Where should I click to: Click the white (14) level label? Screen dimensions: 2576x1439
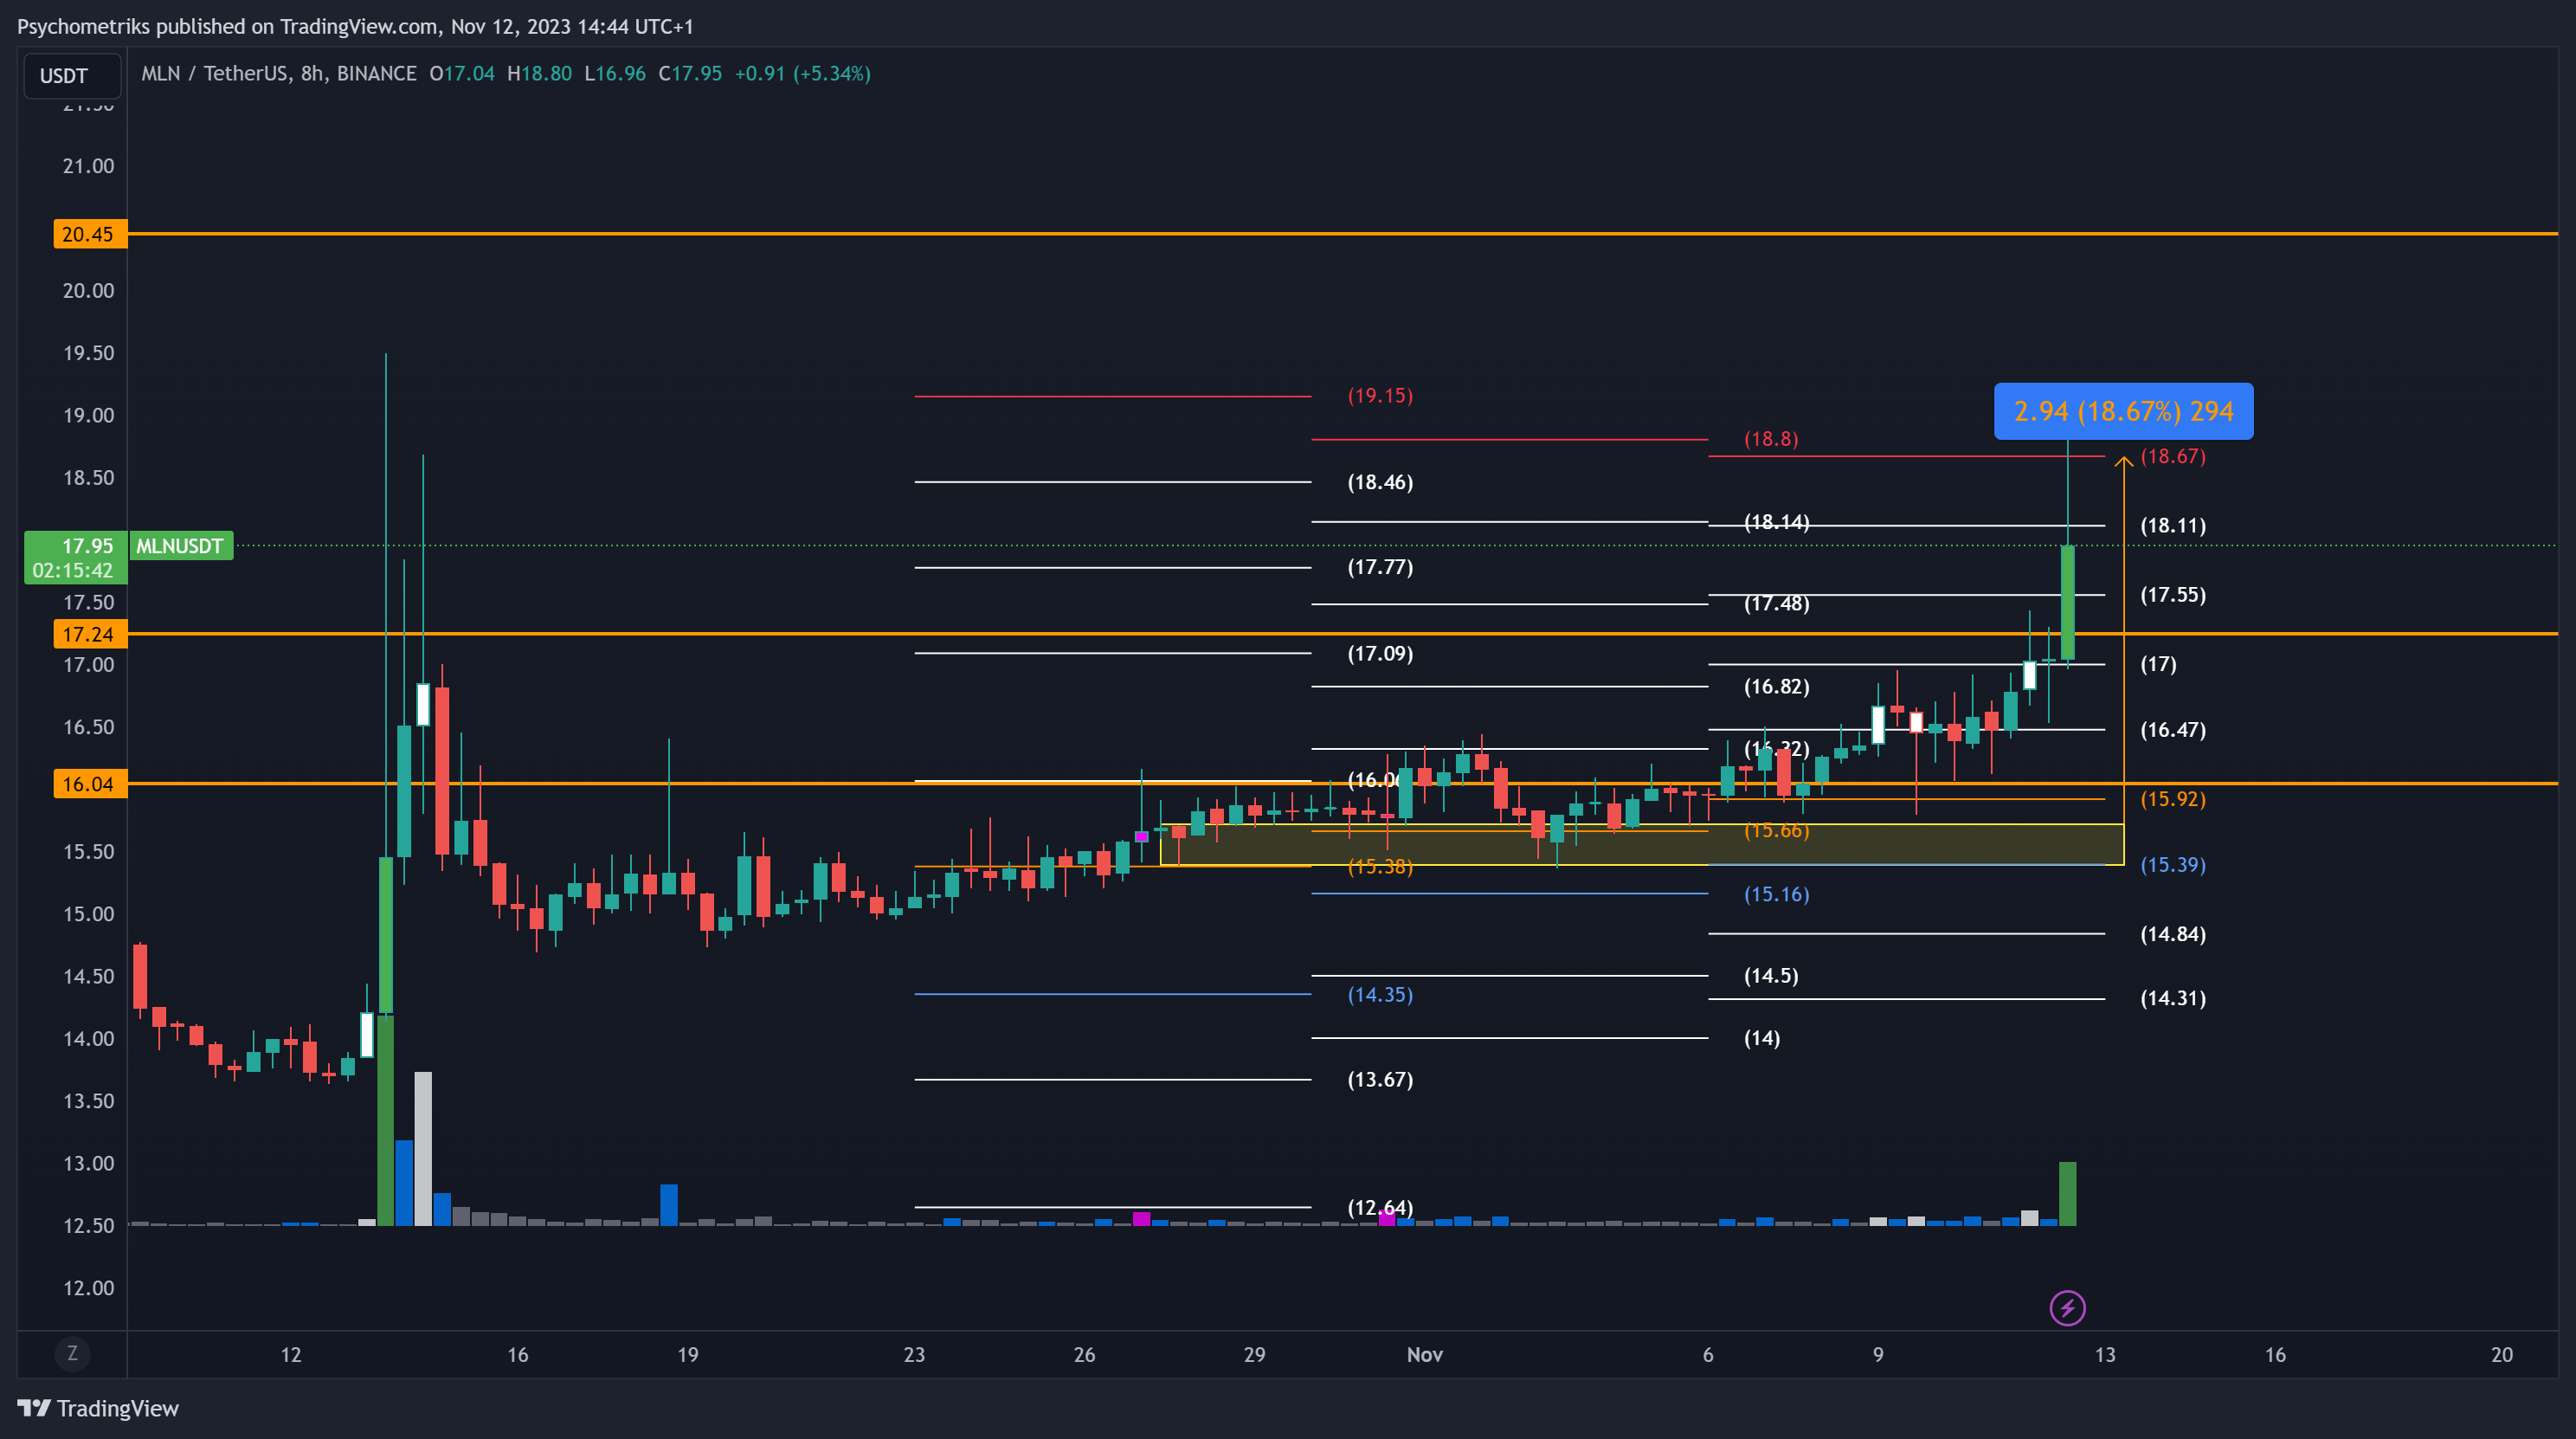click(x=1762, y=1038)
